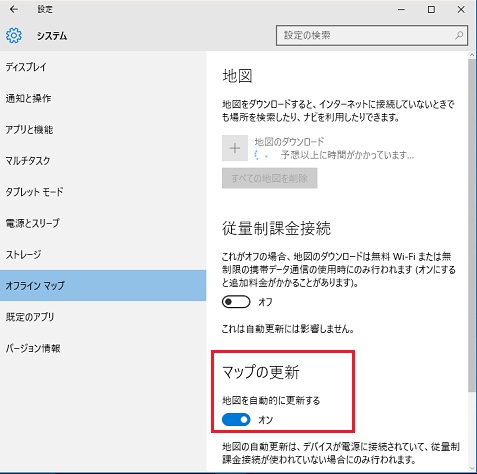This screenshot has height=474, width=477.
Task: Click the vertical scrollbar thumb
Action: click(x=472, y=226)
